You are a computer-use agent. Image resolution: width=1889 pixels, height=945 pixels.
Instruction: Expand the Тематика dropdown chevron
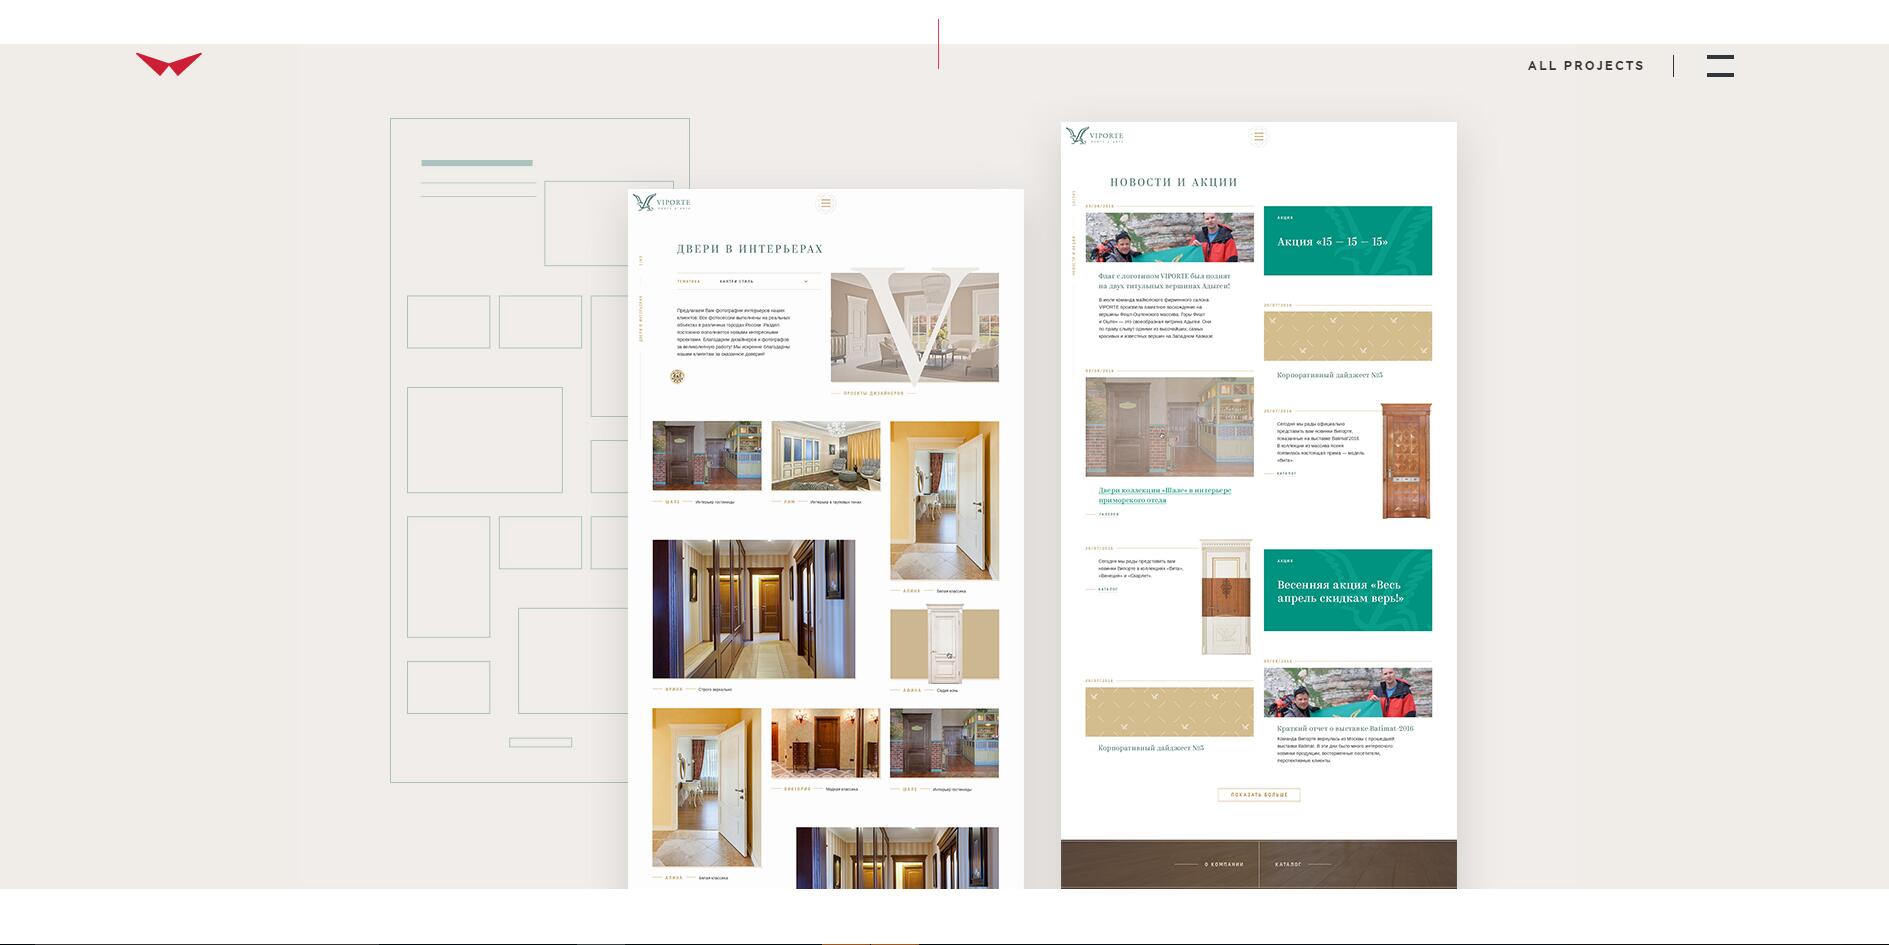805,282
